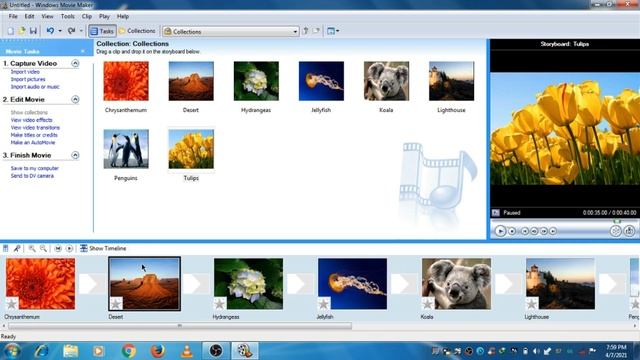Collapse the Finish Movie section
This screenshot has height=360, width=640.
pos(75,155)
